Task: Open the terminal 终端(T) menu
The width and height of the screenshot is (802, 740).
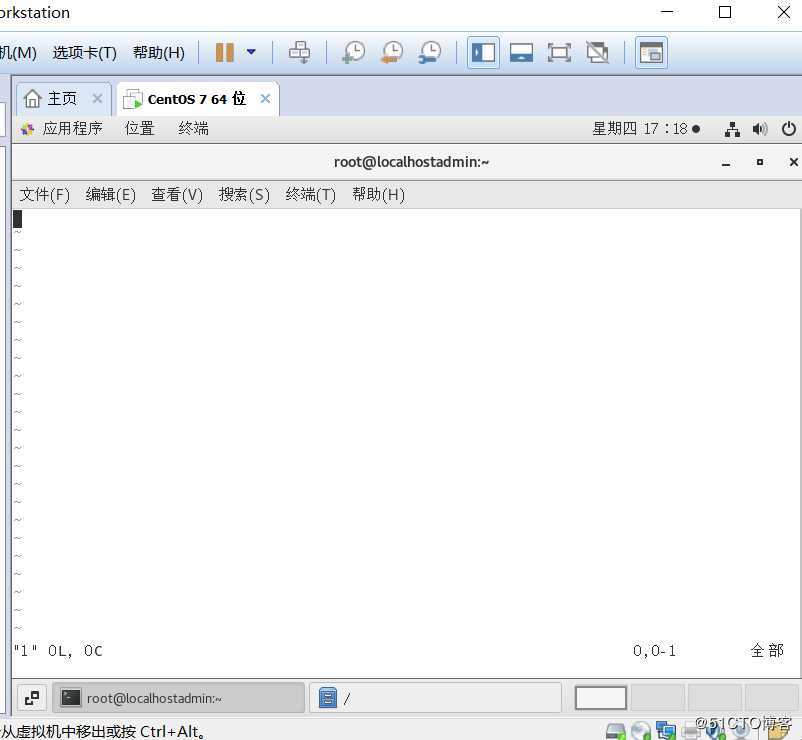Action: pyautogui.click(x=310, y=195)
